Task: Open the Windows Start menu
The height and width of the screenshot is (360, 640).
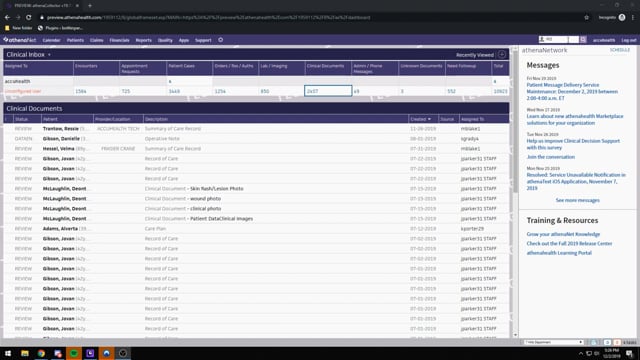Action: click(x=8, y=353)
